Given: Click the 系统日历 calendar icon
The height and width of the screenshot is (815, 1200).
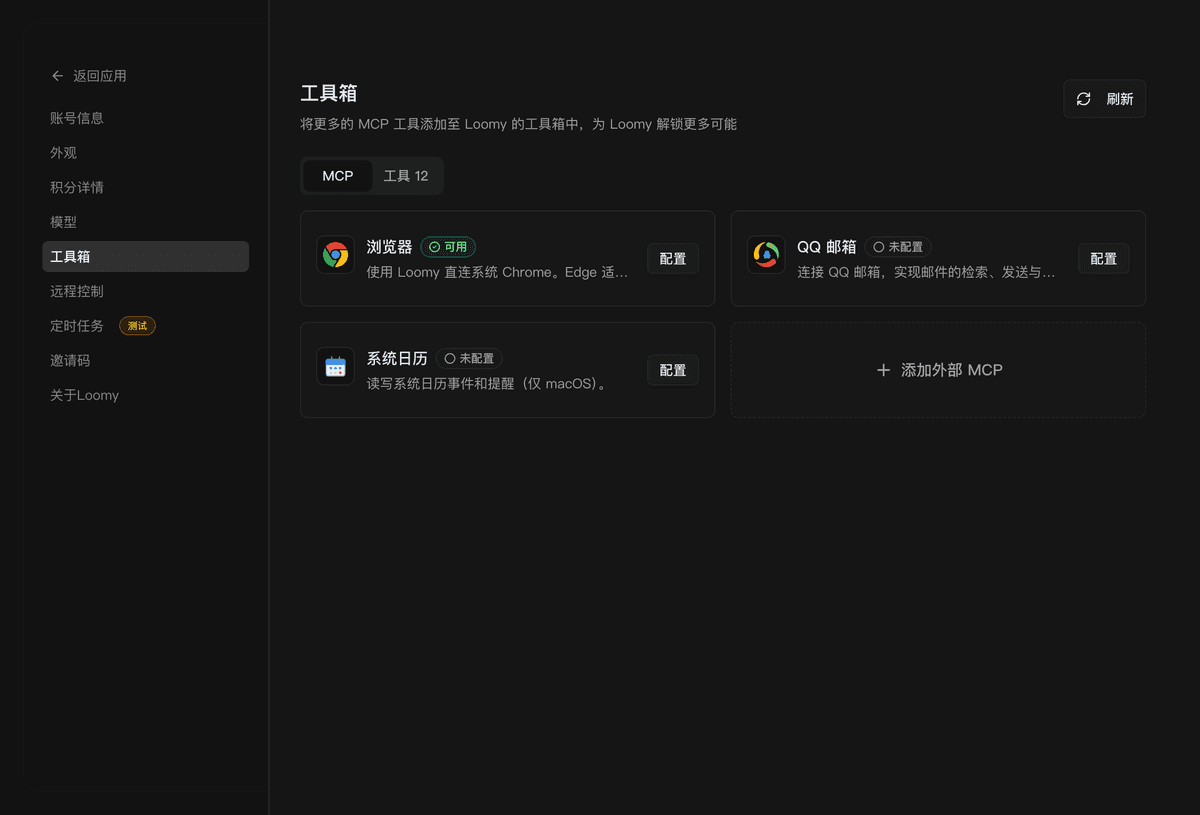Looking at the screenshot, I should click(335, 365).
